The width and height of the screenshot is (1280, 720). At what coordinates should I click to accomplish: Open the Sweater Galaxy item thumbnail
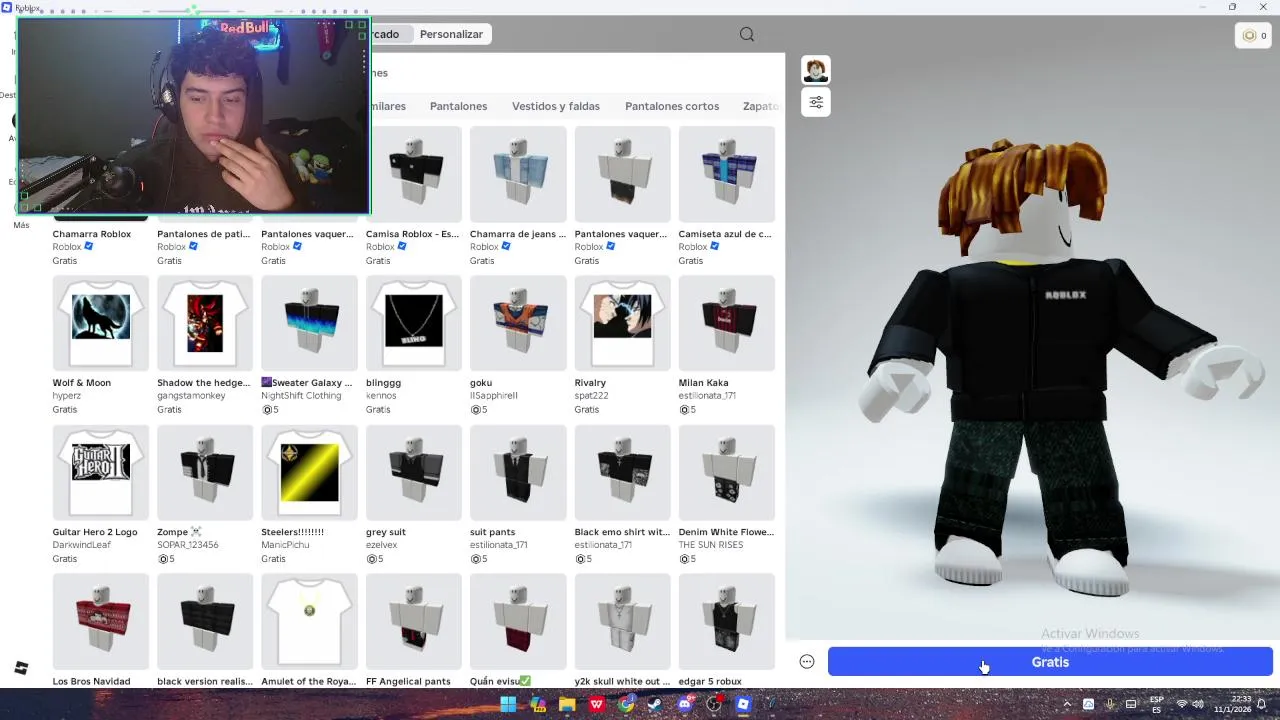(x=309, y=323)
